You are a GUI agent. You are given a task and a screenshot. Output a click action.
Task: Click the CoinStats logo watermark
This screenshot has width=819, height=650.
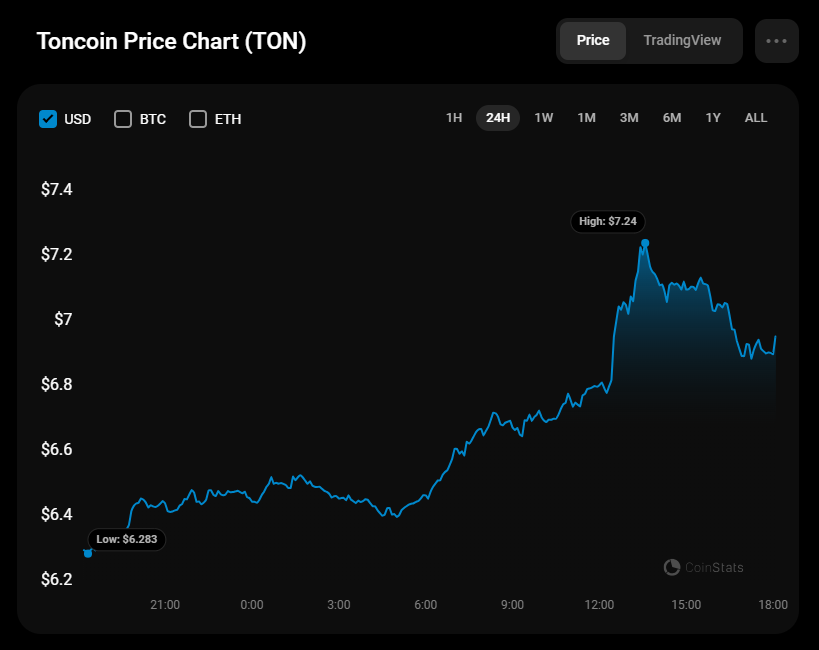[704, 568]
